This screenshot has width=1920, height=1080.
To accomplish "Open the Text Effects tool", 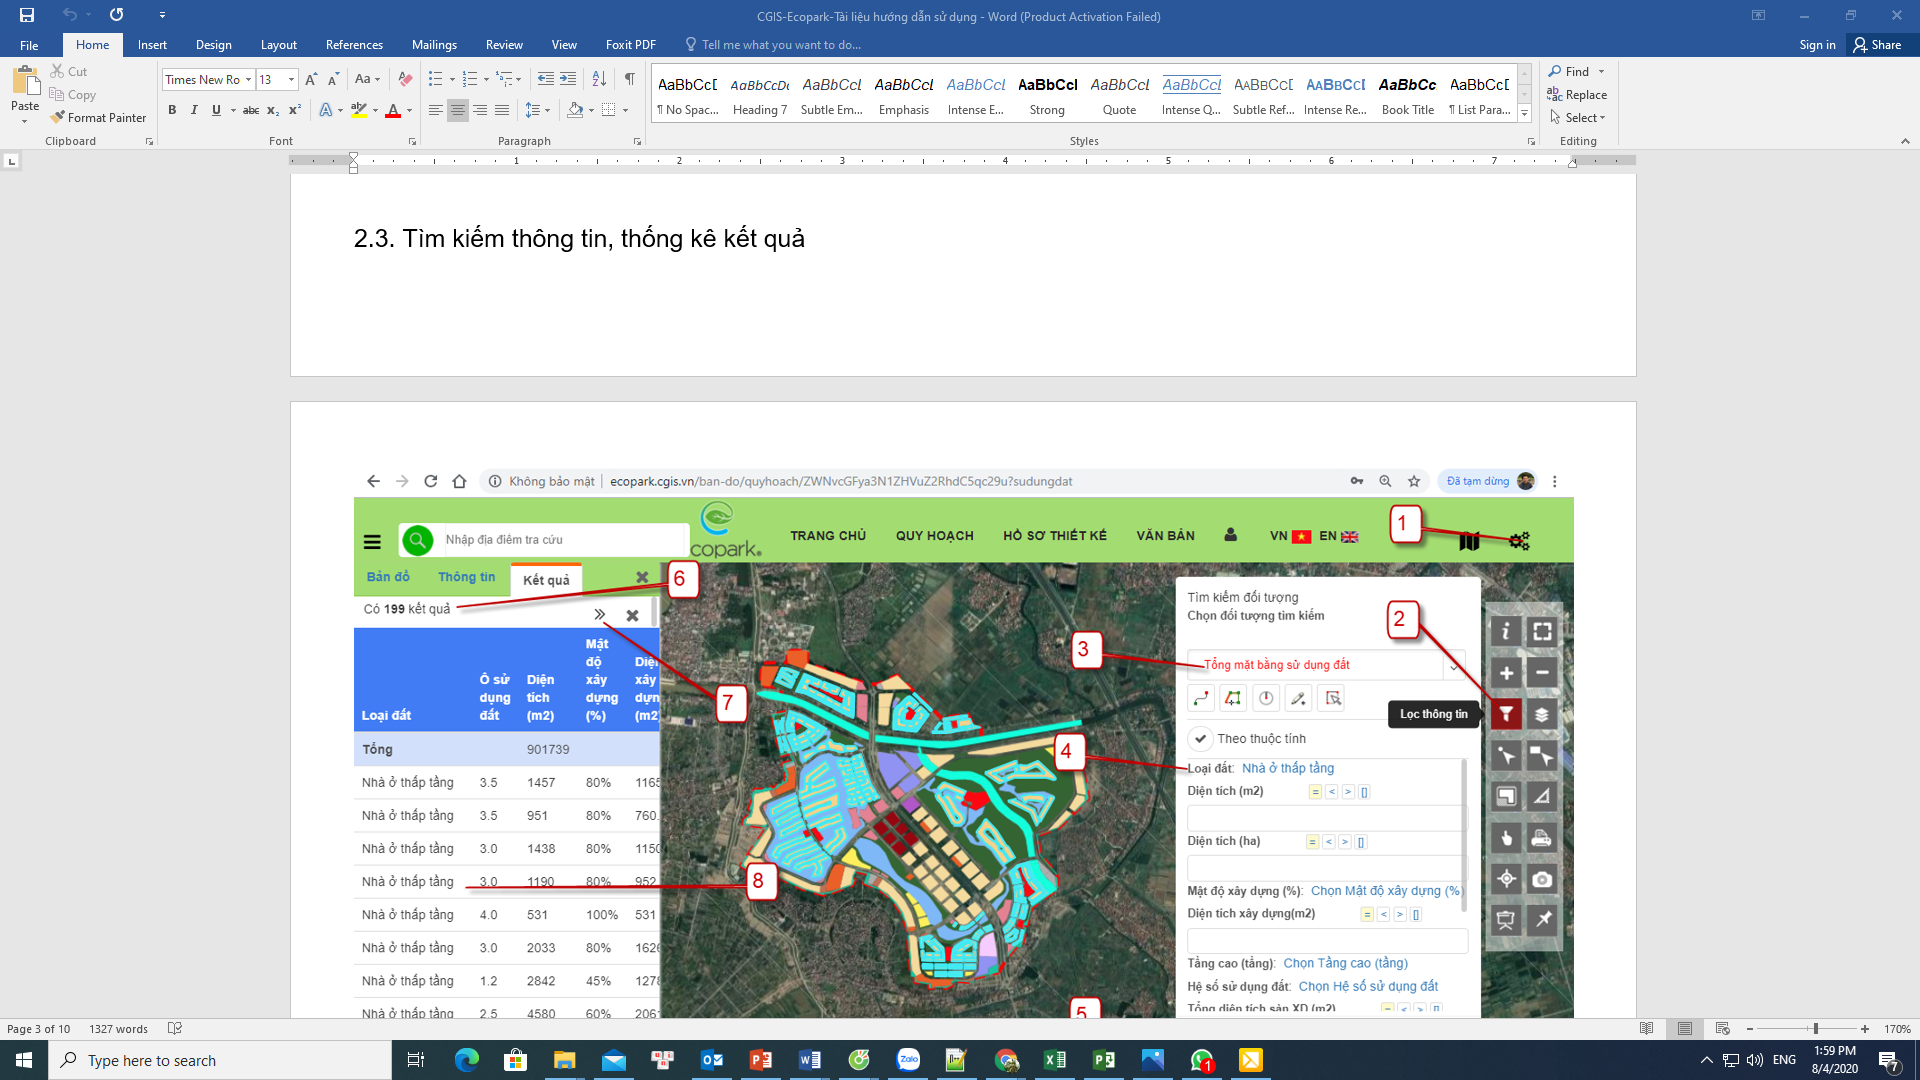I will point(326,110).
